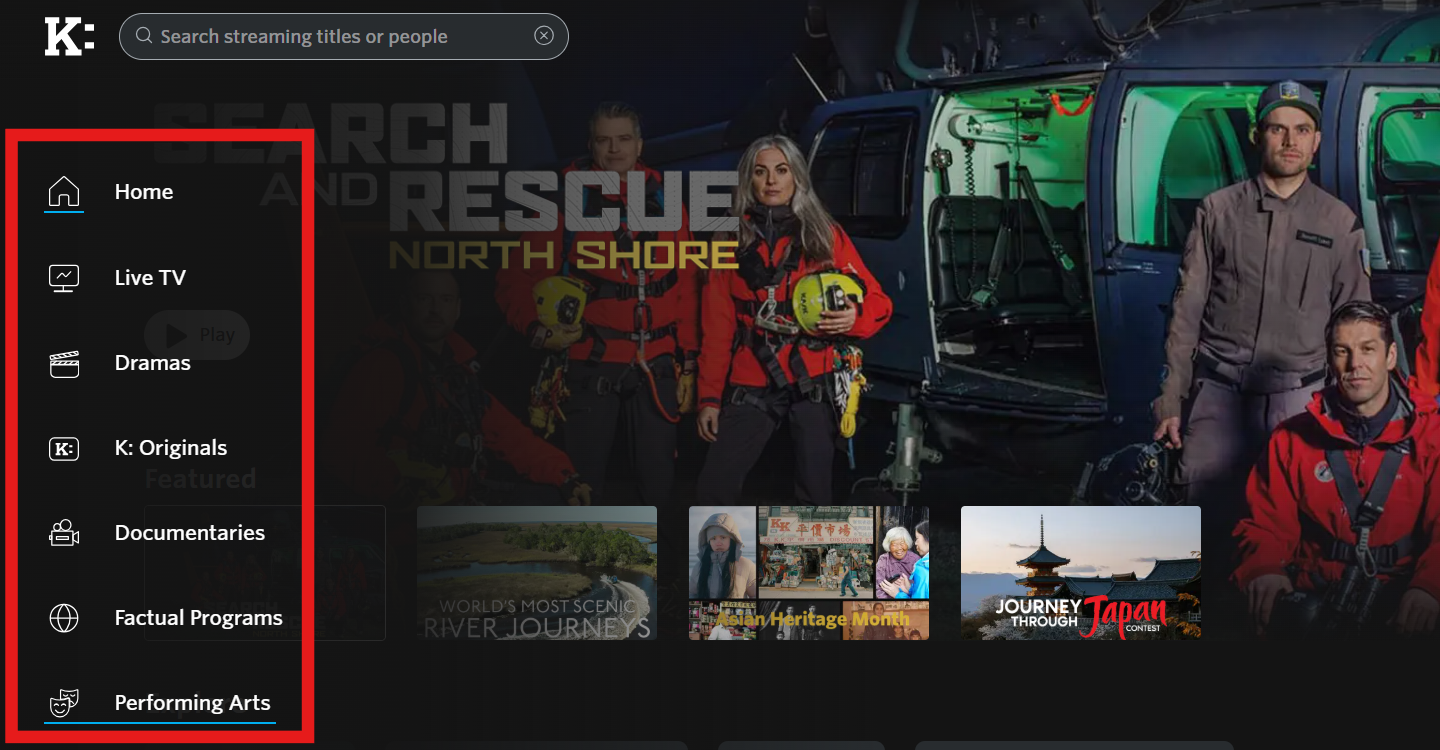Choose the Documentaries video camera icon
The height and width of the screenshot is (750, 1440).
(64, 533)
